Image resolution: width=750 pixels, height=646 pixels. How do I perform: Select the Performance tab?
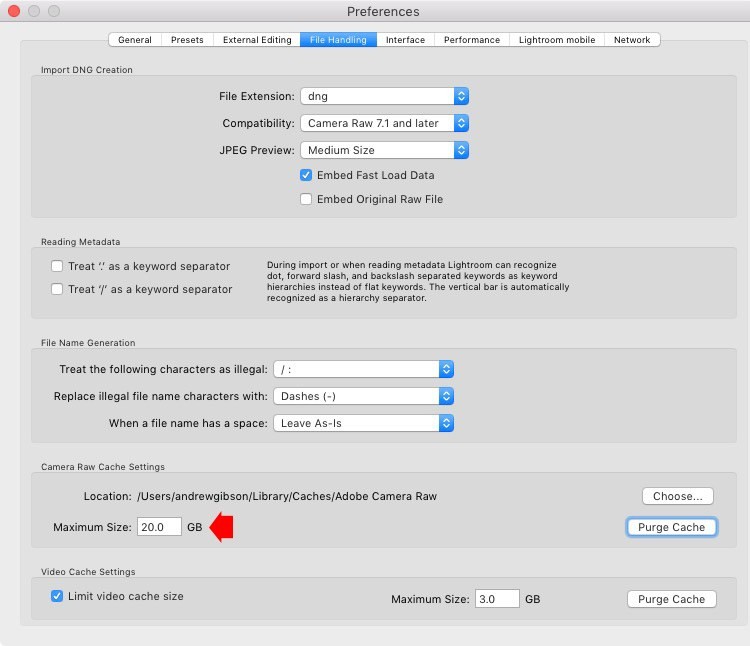pos(472,40)
